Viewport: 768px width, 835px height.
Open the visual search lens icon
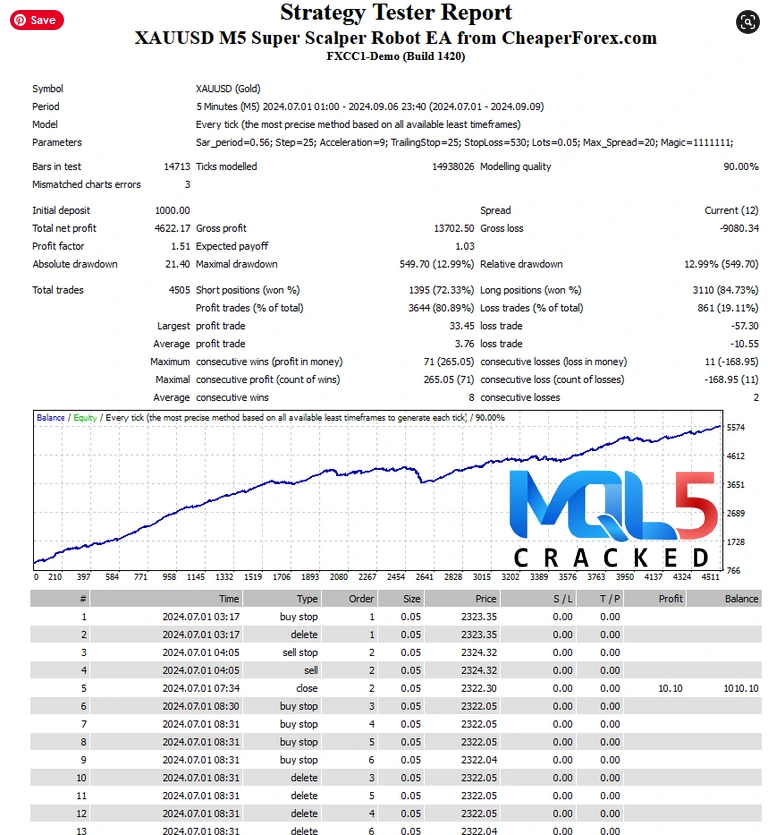[x=747, y=22]
